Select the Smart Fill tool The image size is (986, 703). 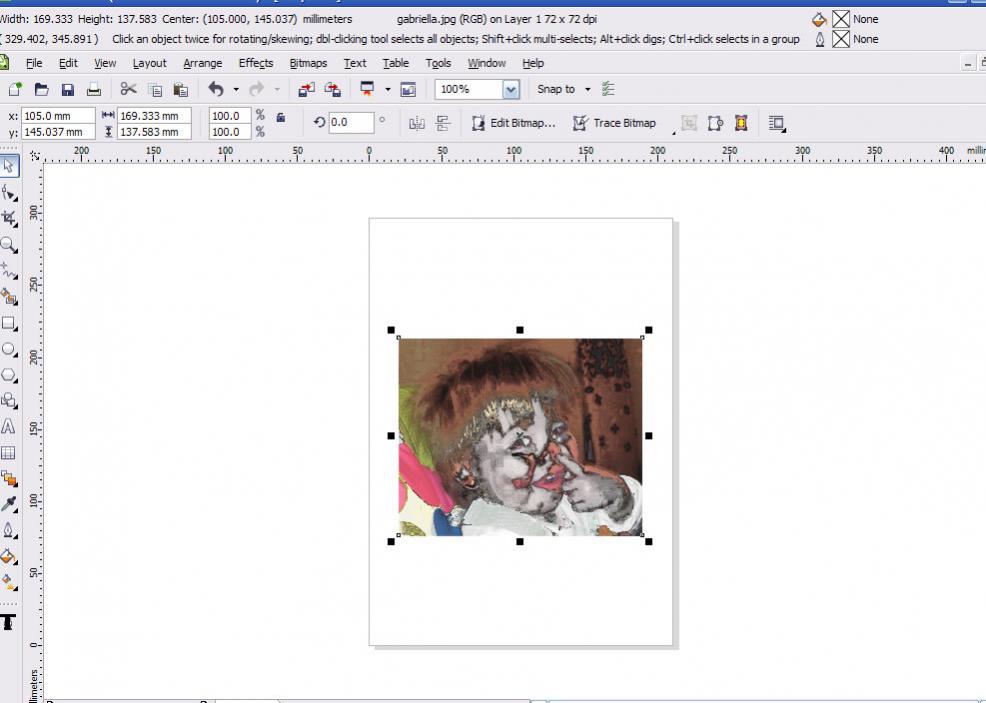9,297
